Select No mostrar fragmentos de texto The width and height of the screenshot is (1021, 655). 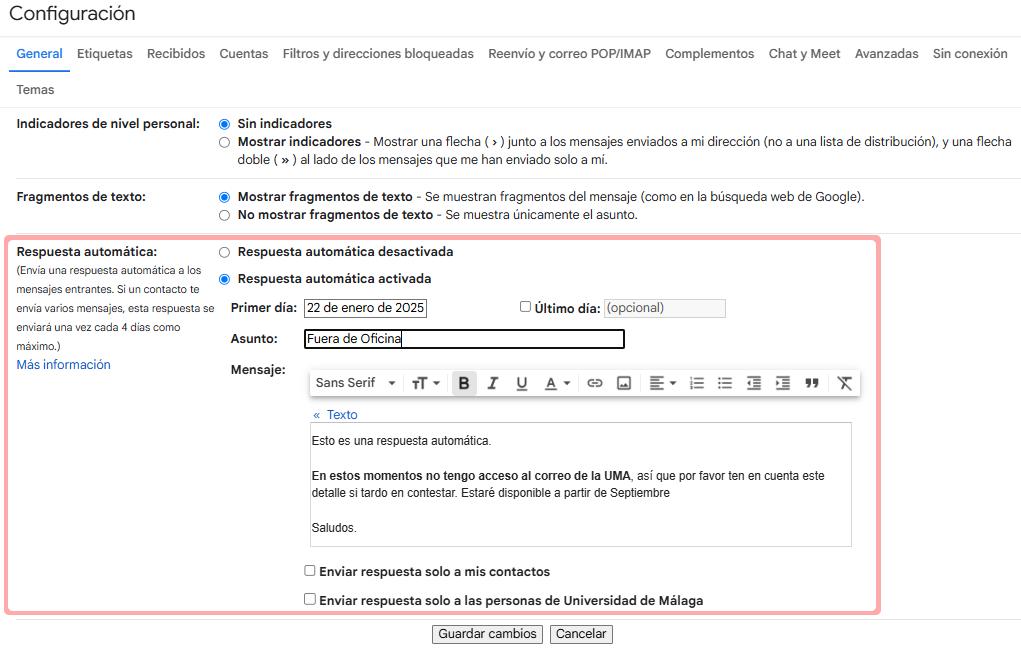coord(225,215)
